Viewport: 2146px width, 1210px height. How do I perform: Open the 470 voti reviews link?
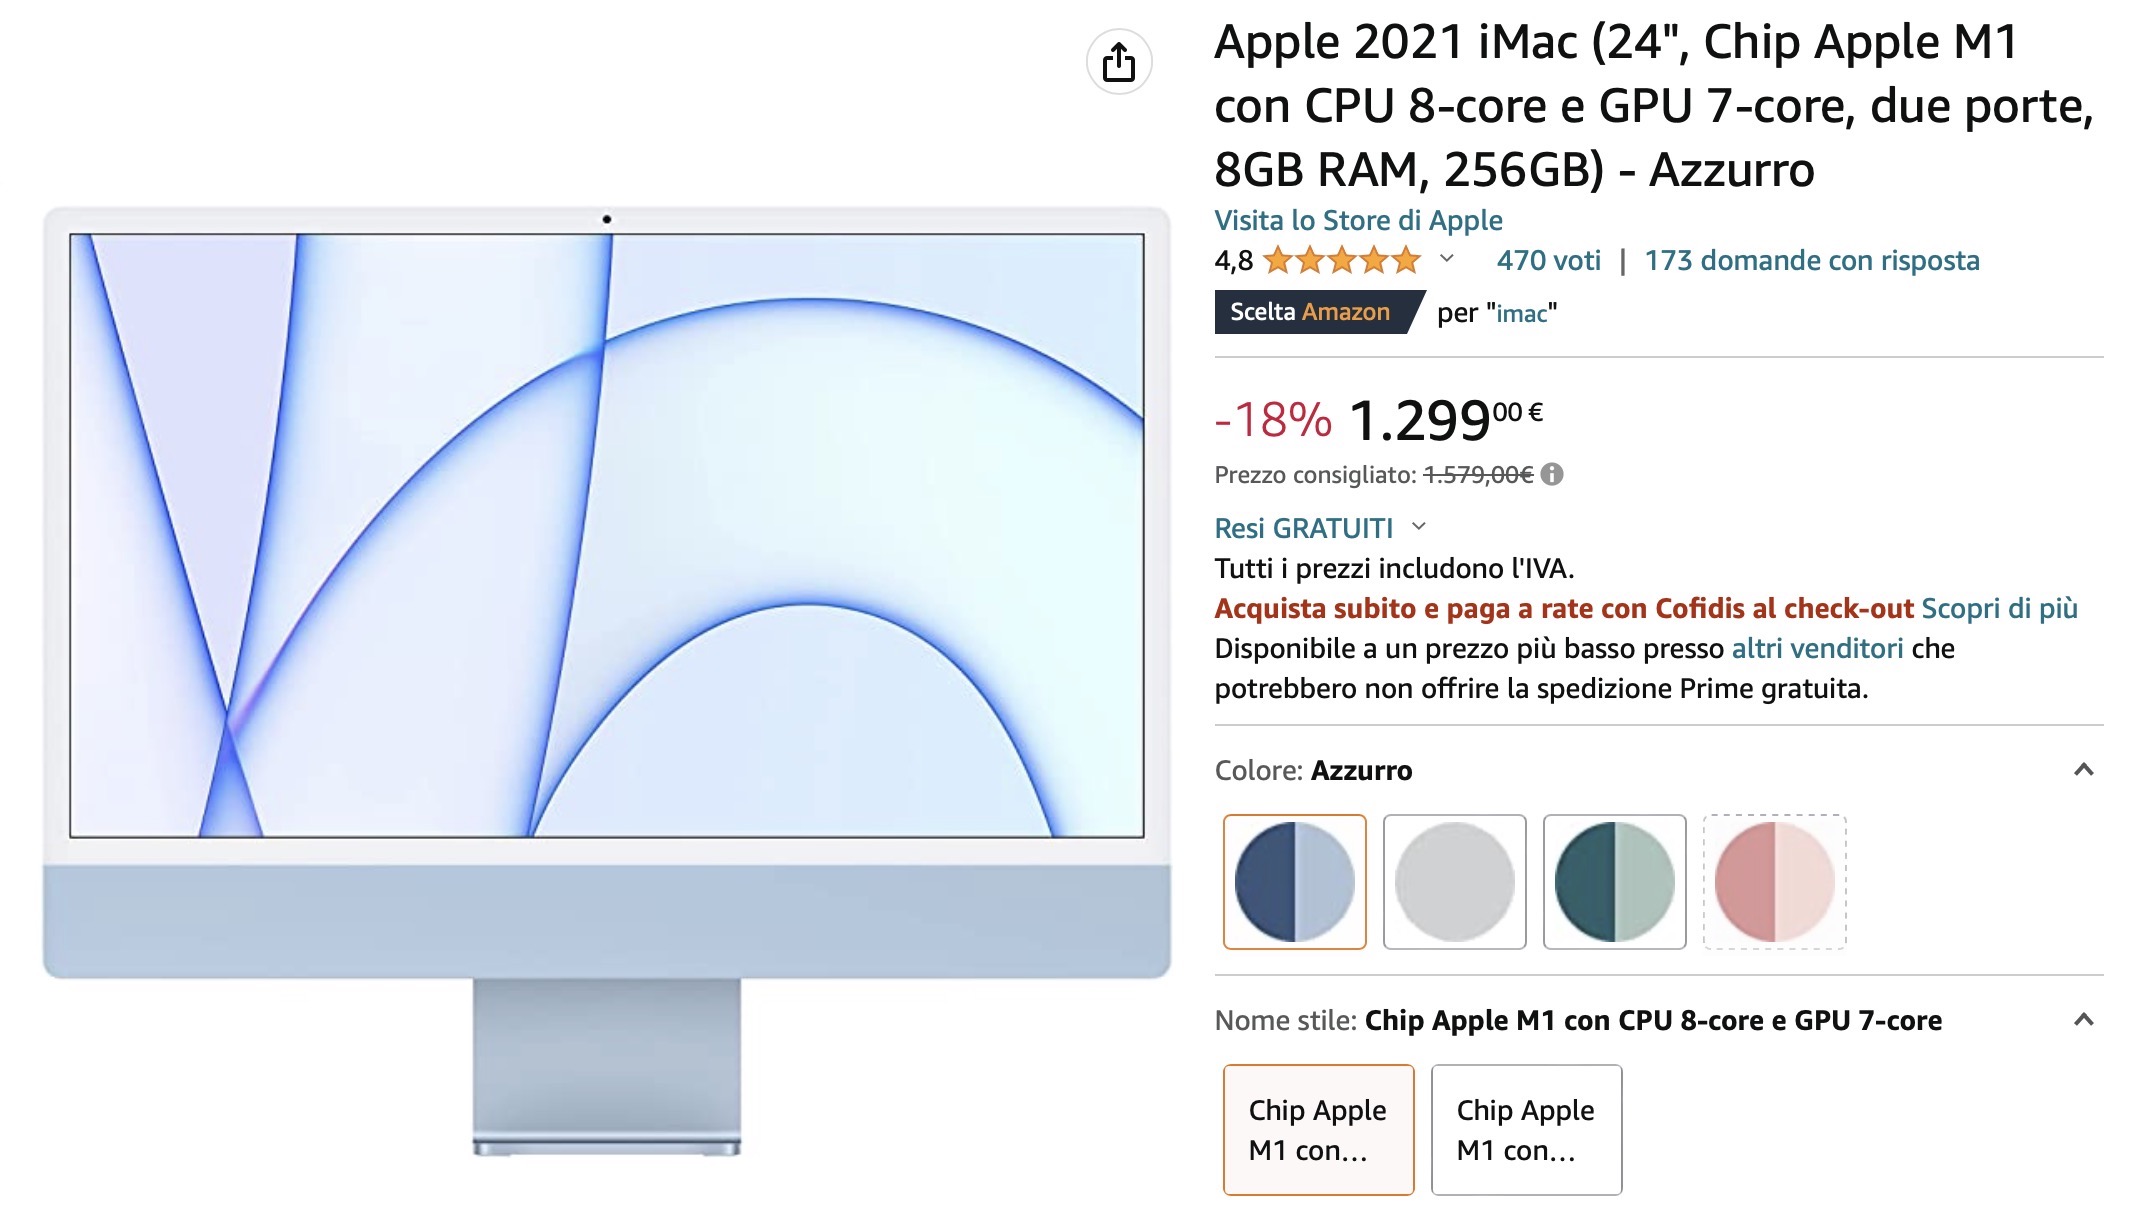click(1549, 261)
